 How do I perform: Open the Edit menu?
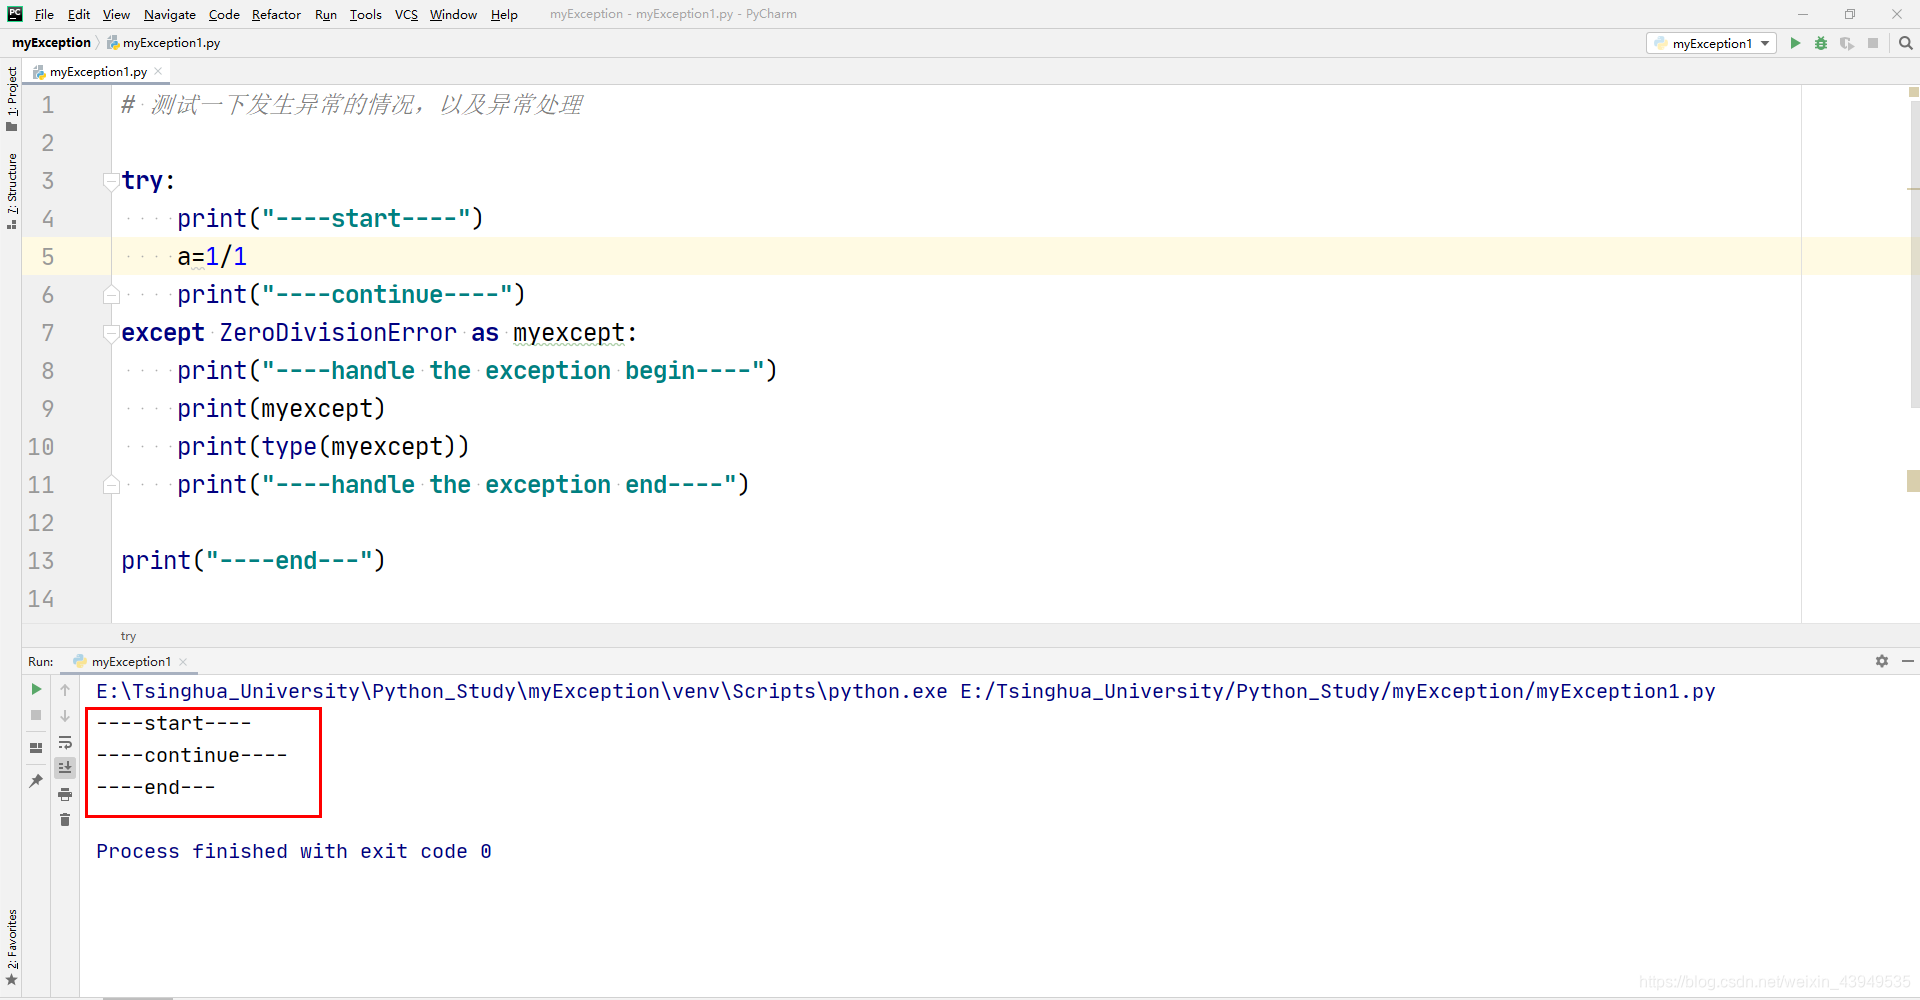pos(79,14)
